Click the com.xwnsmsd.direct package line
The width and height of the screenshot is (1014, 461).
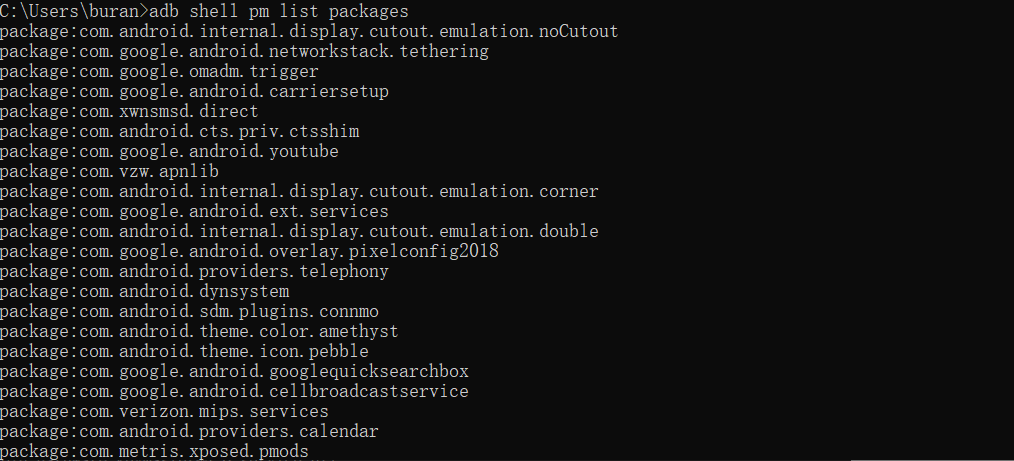coord(129,112)
